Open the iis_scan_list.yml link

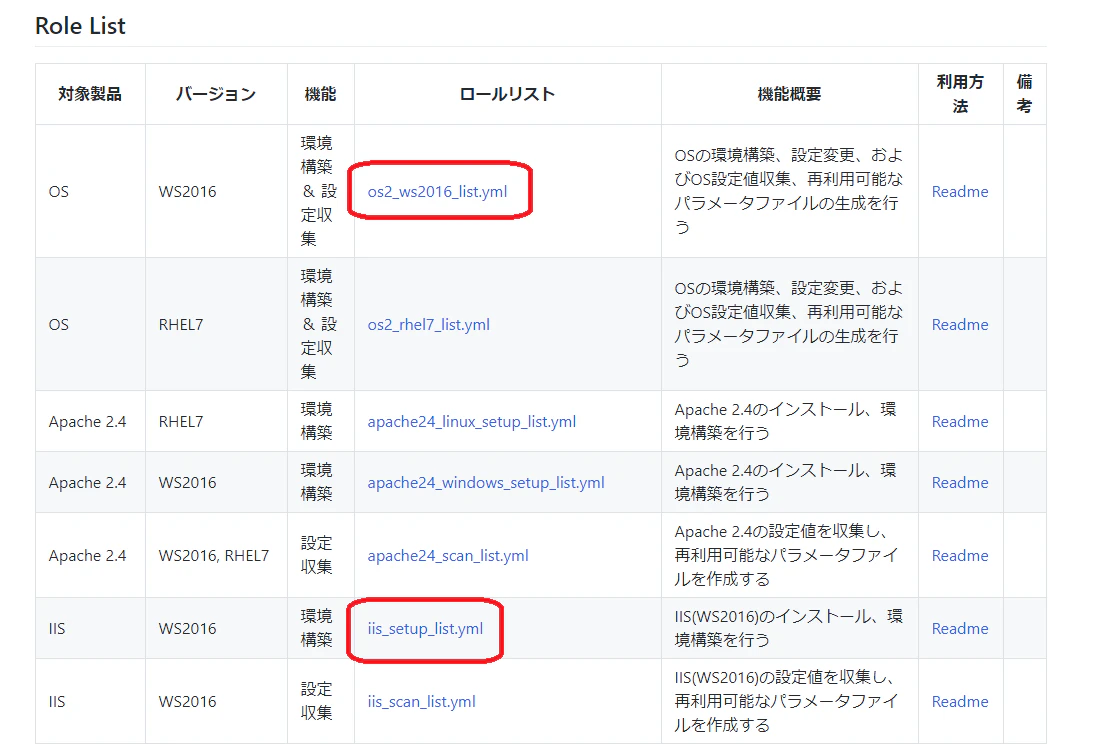[x=421, y=701]
